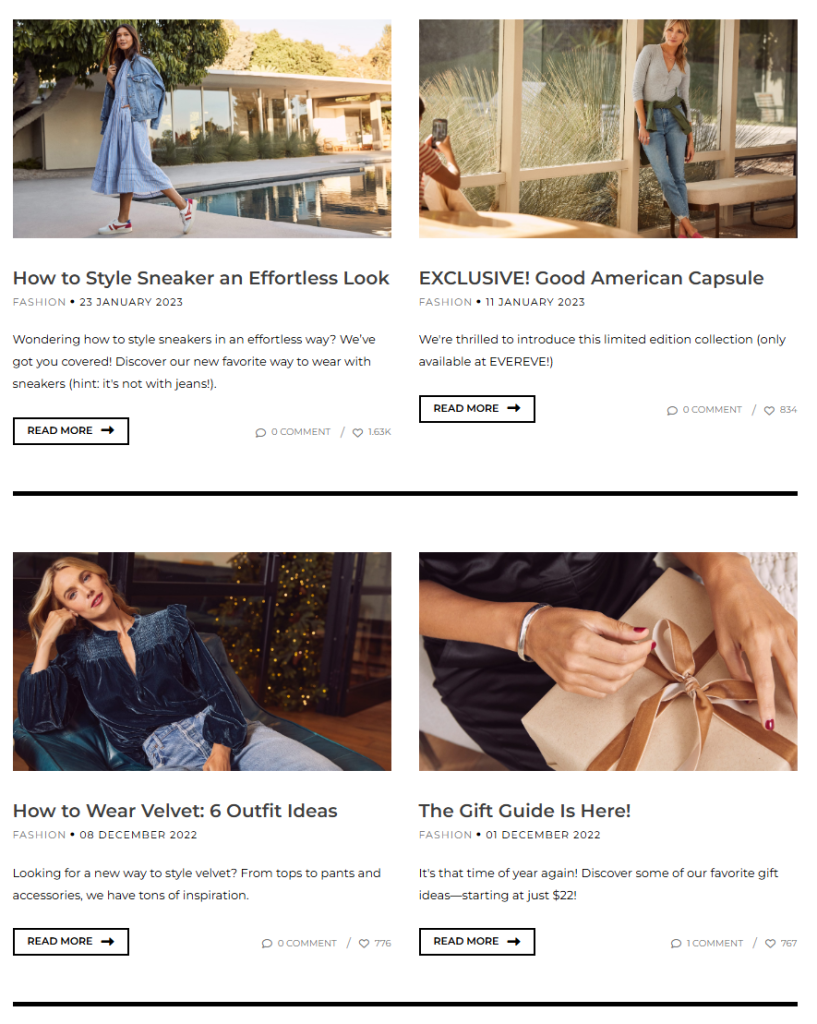Image resolution: width=817 pixels, height=1024 pixels.
Task: Click comment bubble icon on Good American post
Action: [672, 411]
